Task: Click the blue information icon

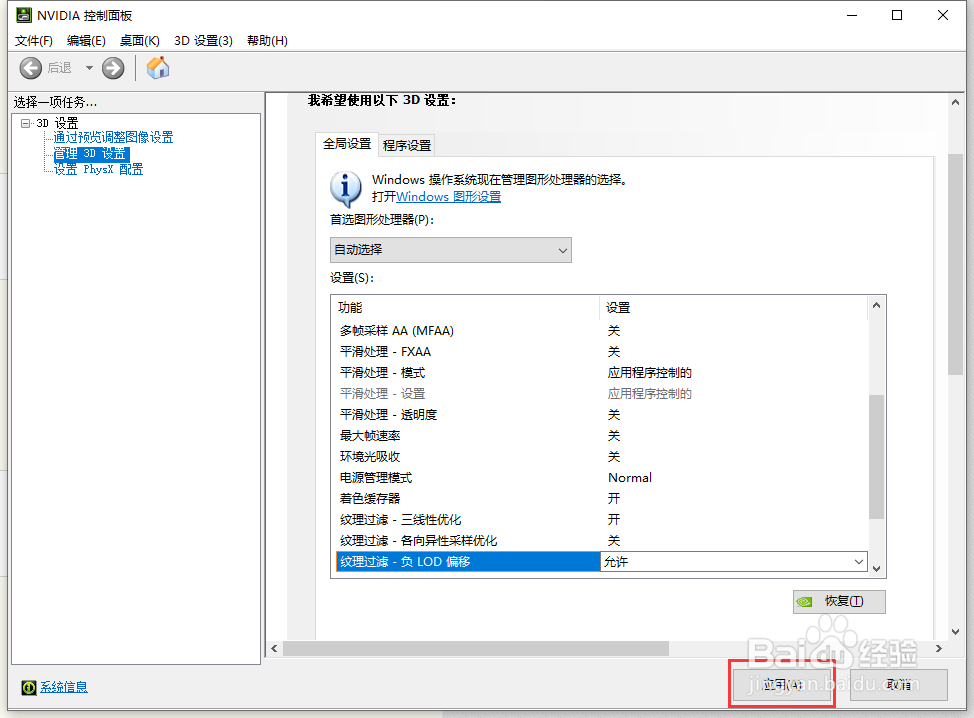Action: pyautogui.click(x=345, y=189)
